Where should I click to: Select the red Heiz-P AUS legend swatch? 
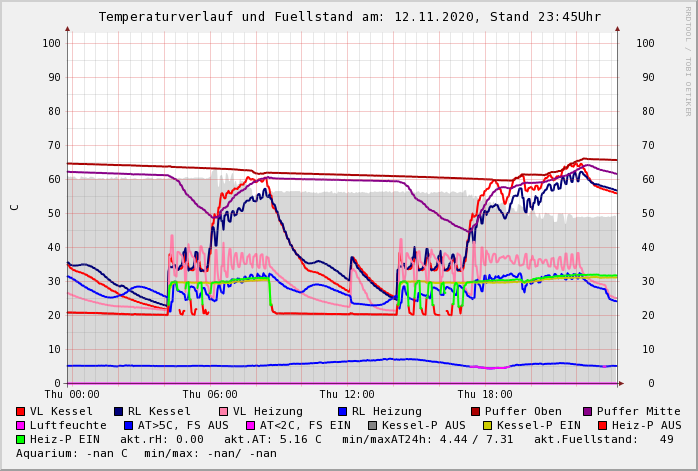coord(602,425)
